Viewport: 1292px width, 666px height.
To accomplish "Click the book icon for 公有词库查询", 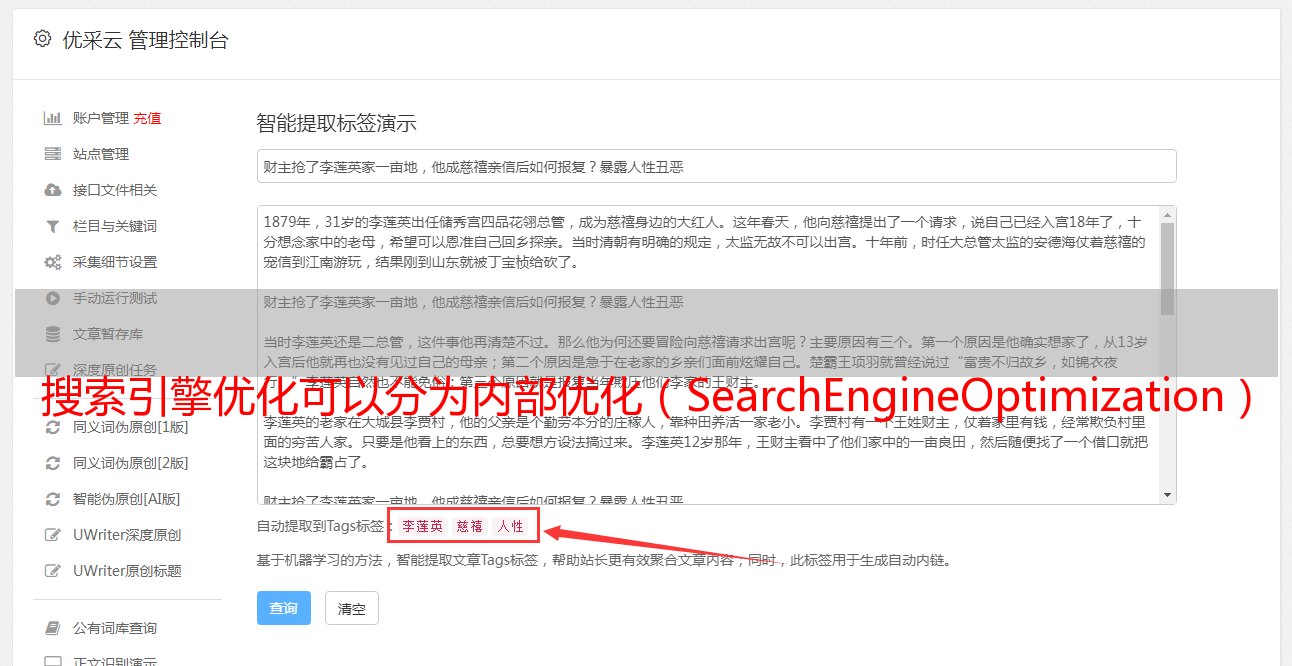I will (53, 628).
